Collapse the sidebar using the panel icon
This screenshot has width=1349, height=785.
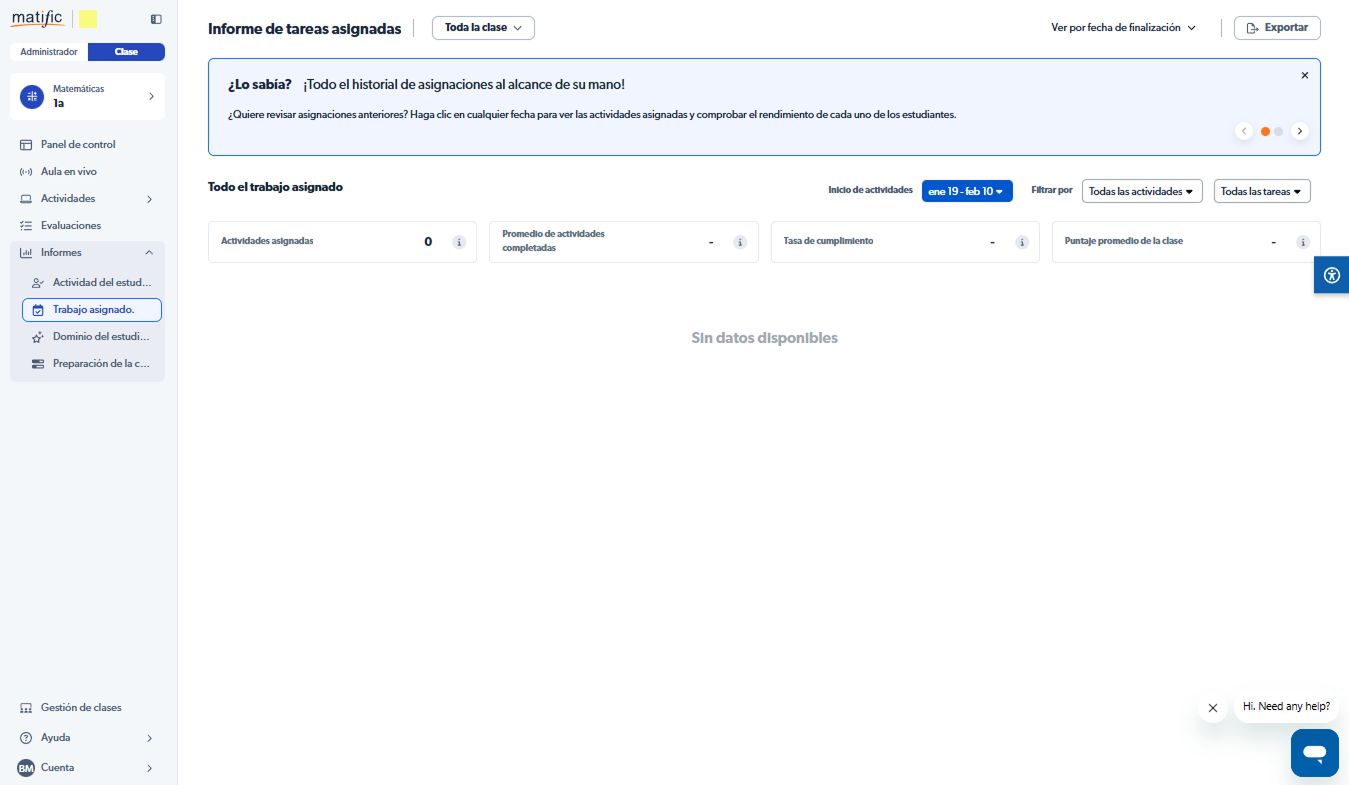pos(155,19)
